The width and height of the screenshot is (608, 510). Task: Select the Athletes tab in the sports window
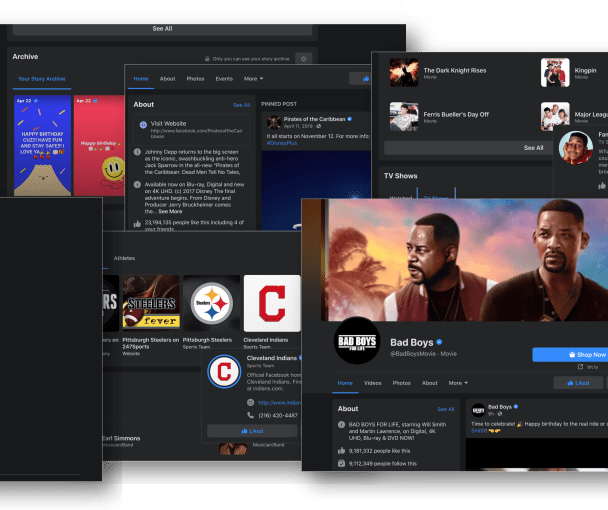coord(124,258)
